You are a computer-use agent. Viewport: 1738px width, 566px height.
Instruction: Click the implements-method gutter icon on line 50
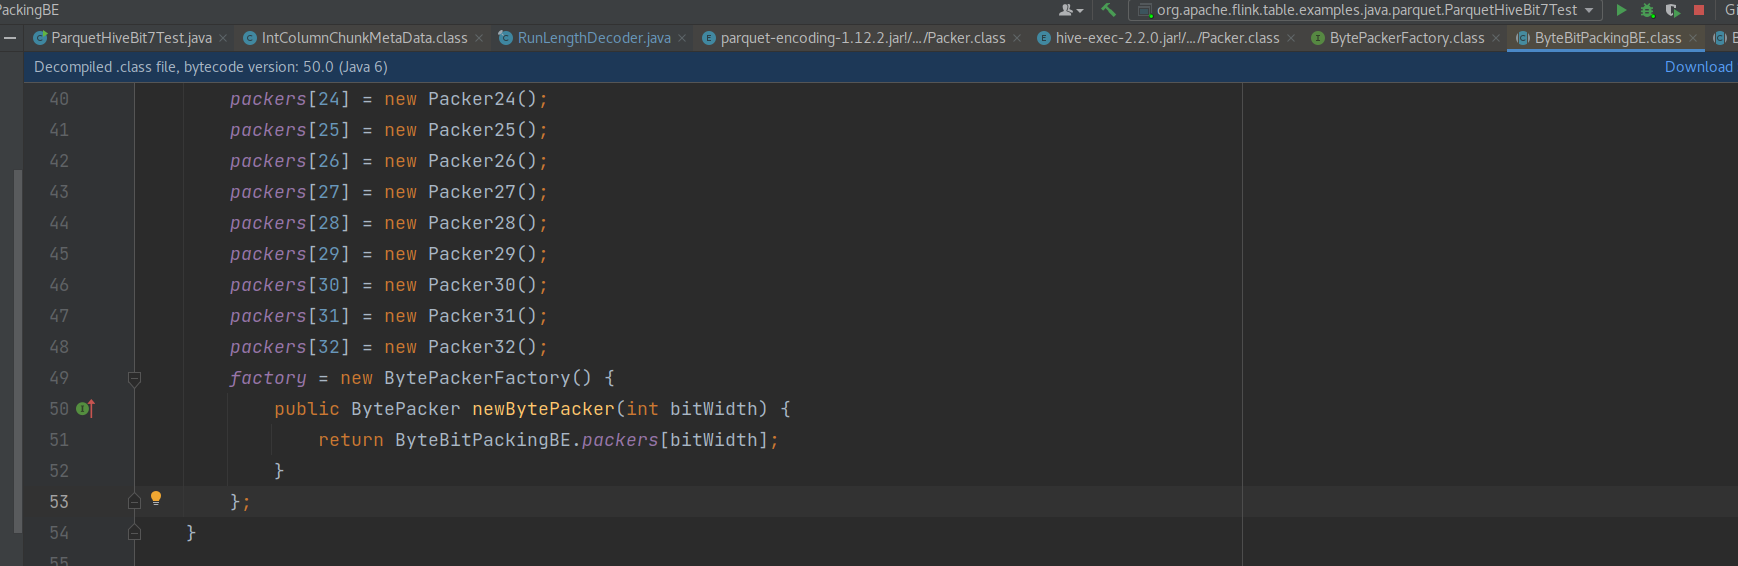(85, 408)
